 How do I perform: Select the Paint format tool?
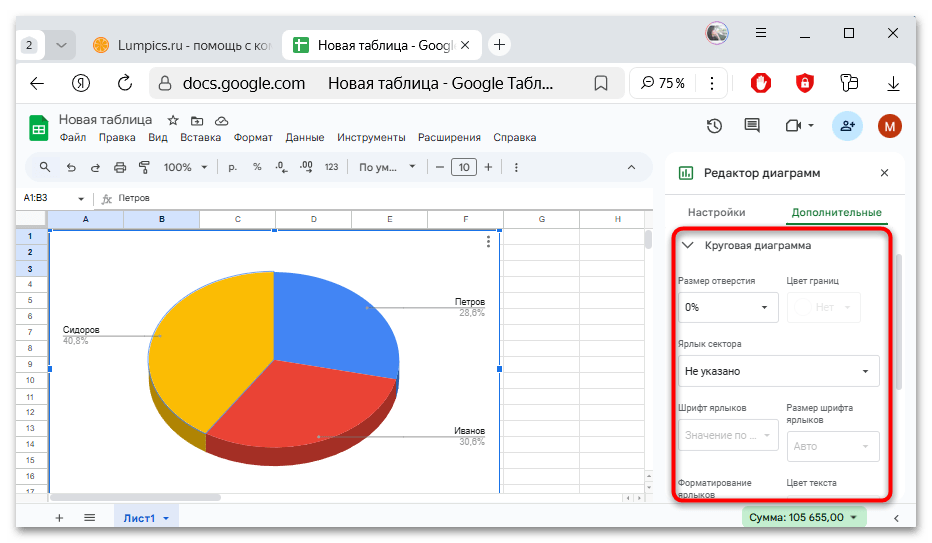[x=144, y=167]
